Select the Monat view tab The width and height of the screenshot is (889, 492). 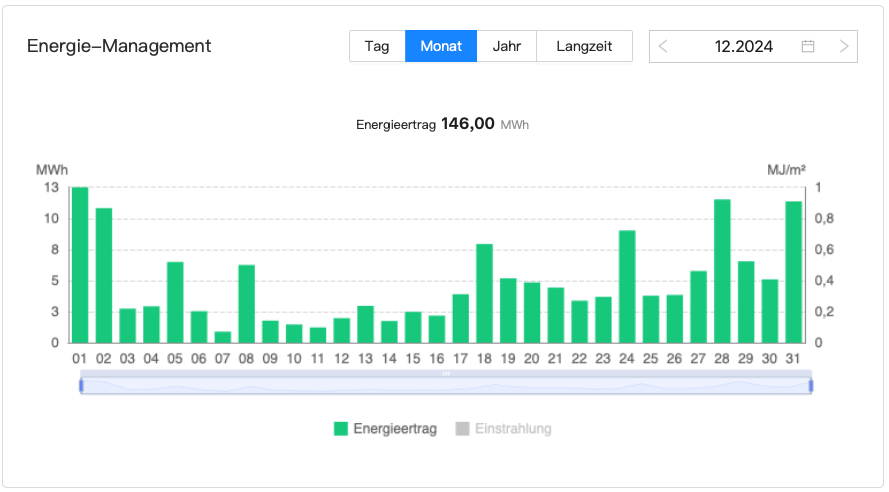tap(441, 47)
